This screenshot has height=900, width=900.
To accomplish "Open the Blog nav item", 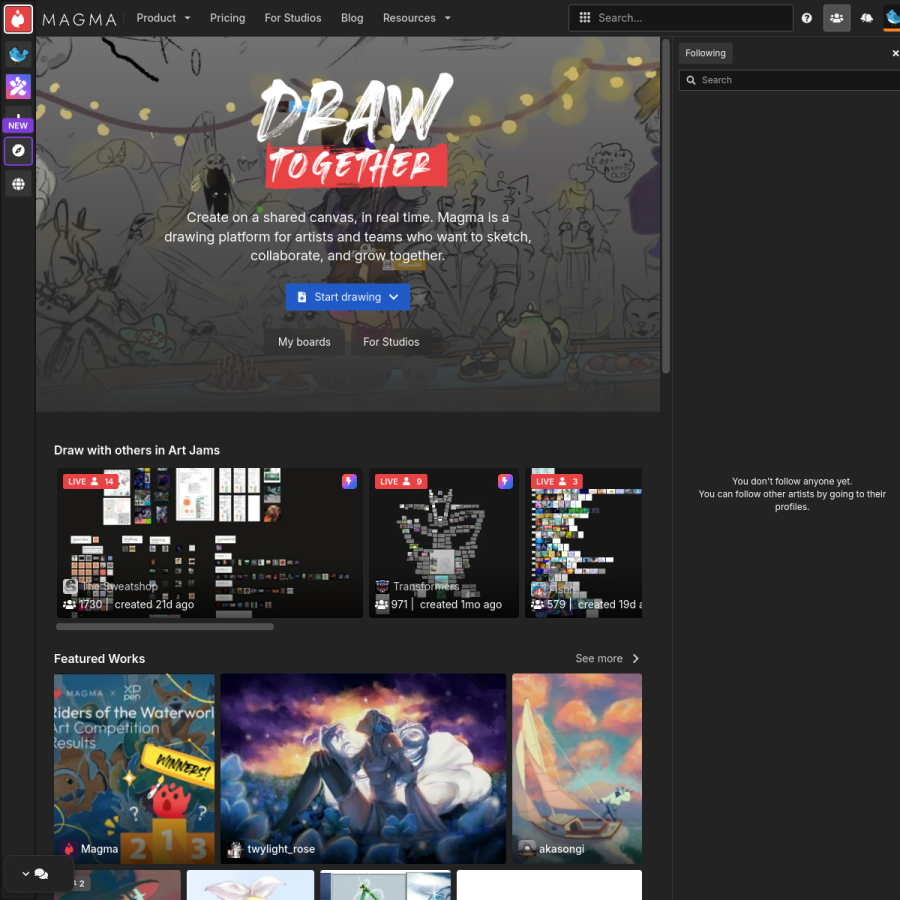I will [352, 18].
